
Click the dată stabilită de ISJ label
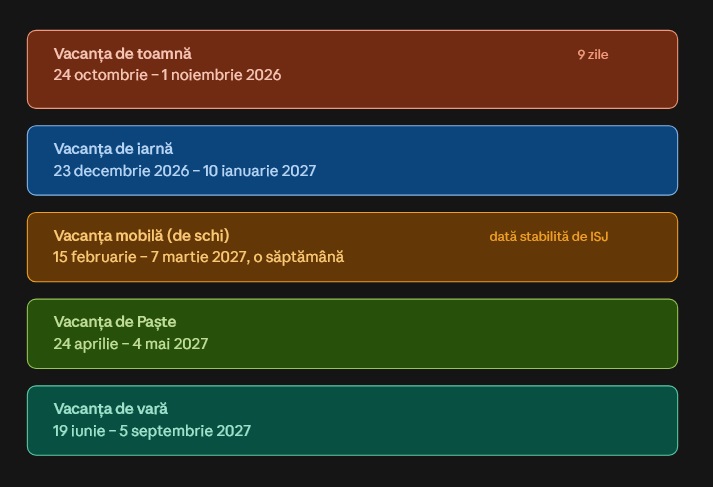pyautogui.click(x=548, y=236)
